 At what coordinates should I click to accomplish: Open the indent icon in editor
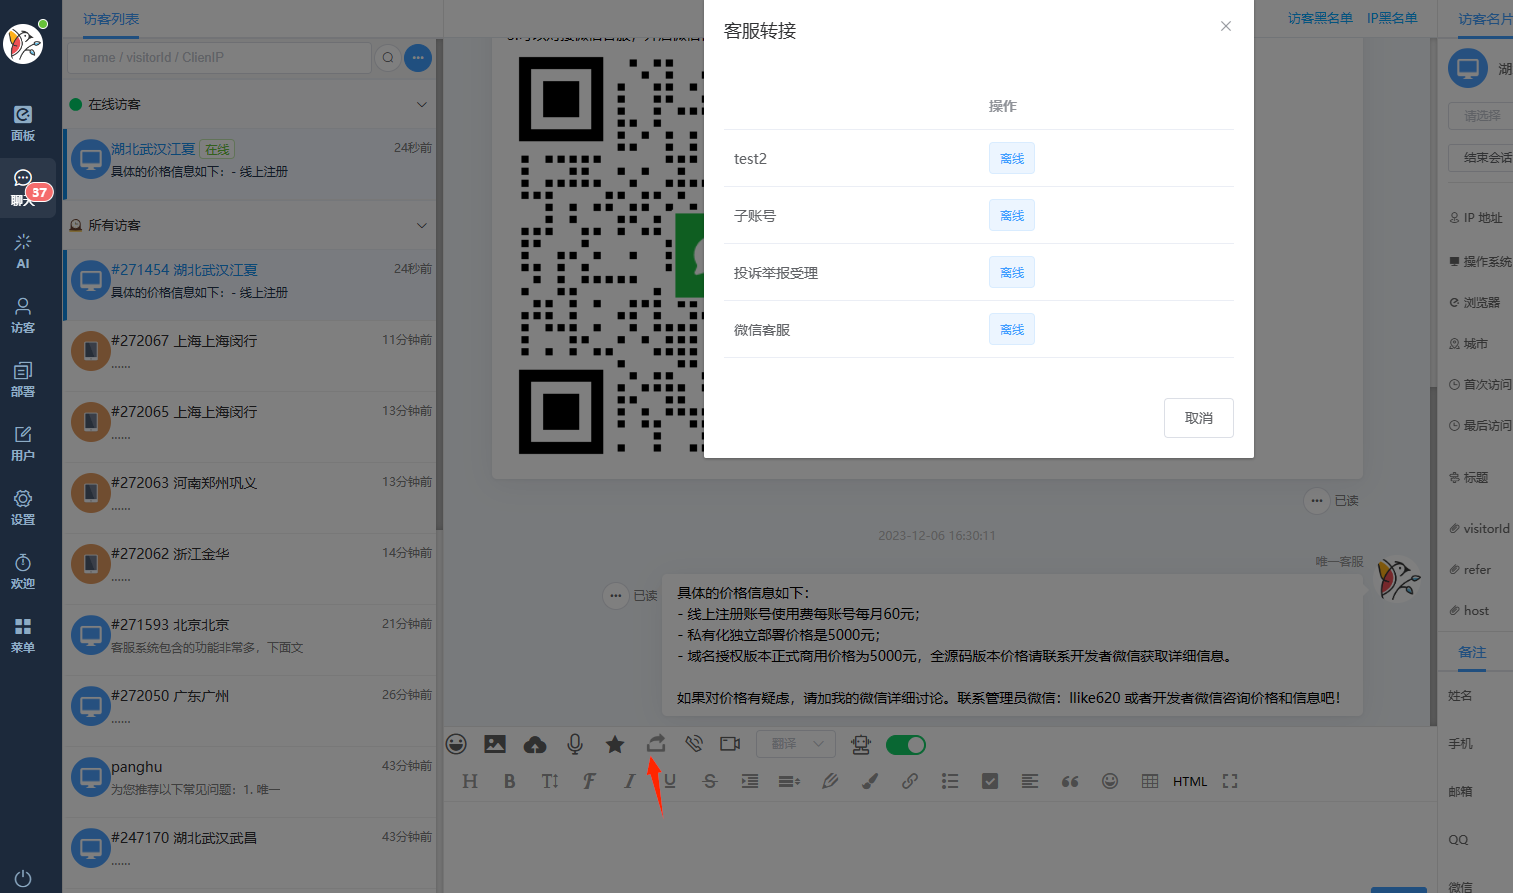750,781
